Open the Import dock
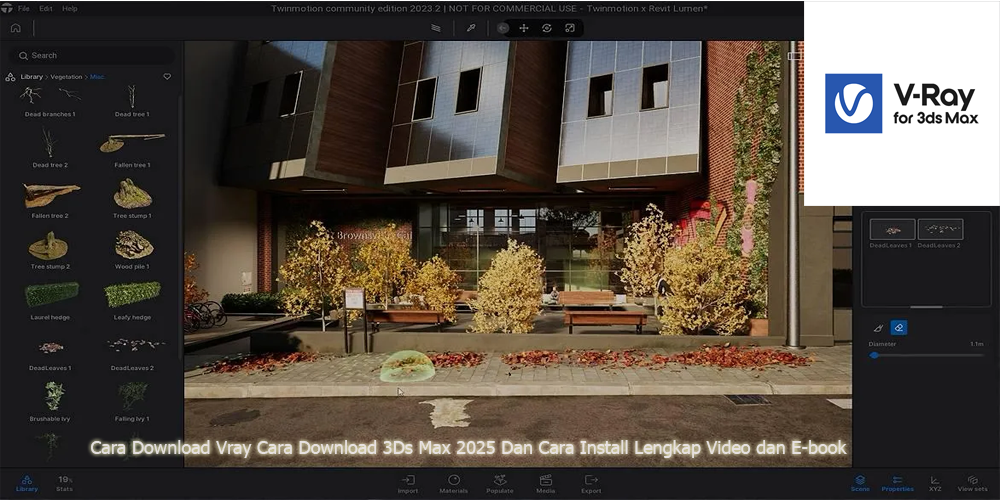The width and height of the screenshot is (1000, 500). tap(408, 484)
